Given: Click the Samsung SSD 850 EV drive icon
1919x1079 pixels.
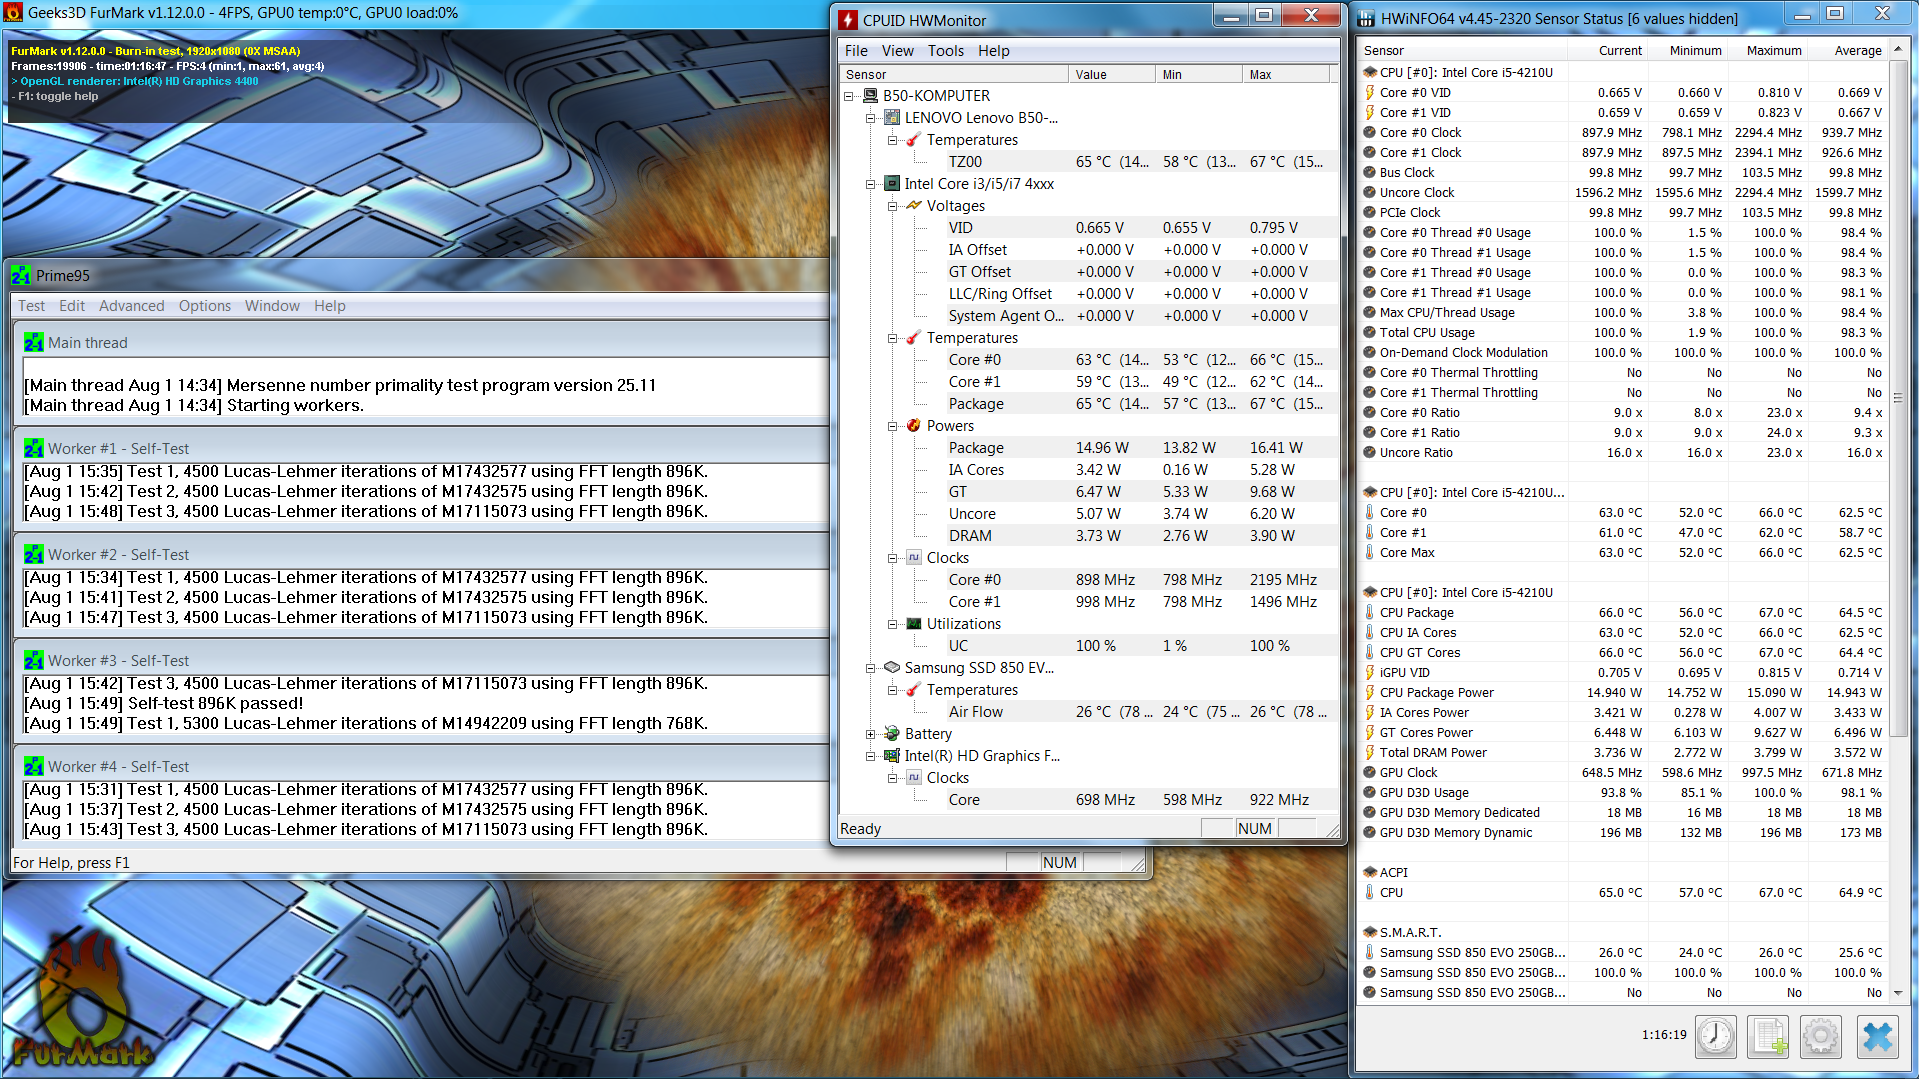Looking at the screenshot, I should [892, 668].
